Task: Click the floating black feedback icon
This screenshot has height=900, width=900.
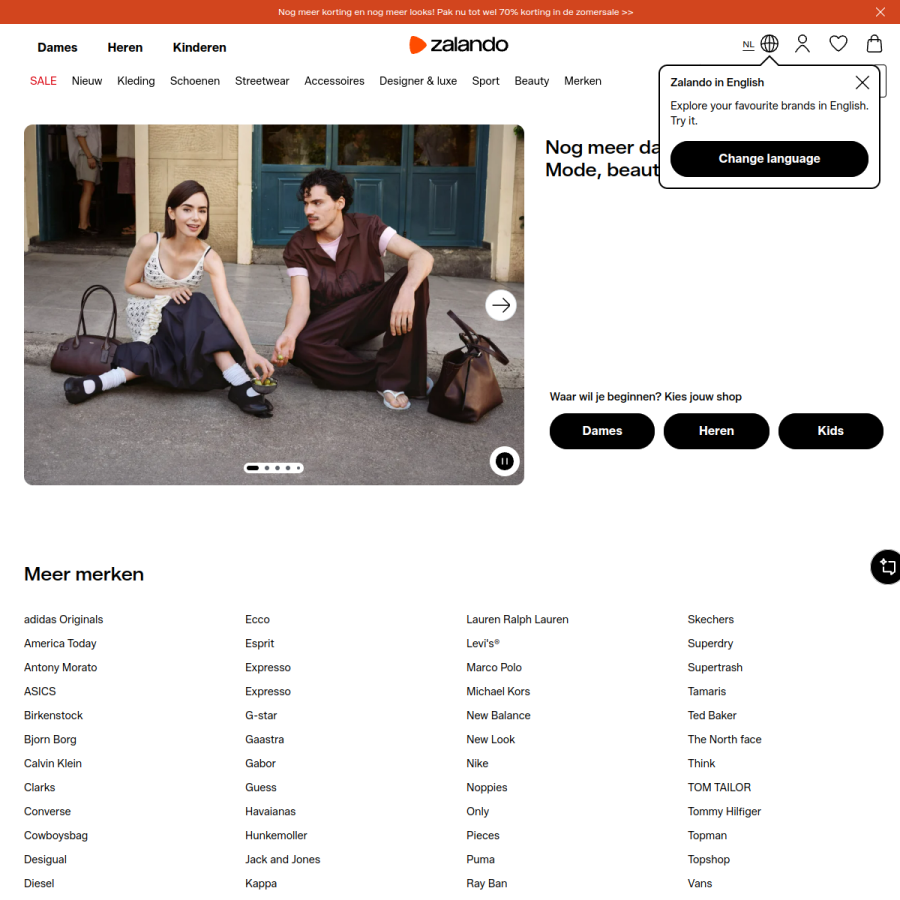Action: click(x=886, y=567)
